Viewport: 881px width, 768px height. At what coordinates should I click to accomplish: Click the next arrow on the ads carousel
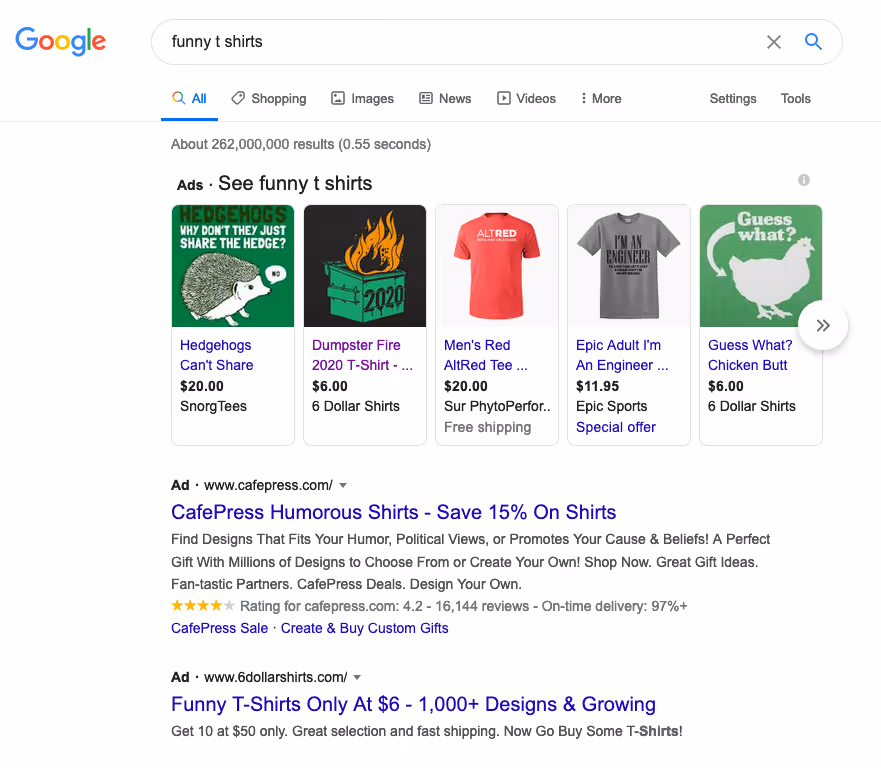pos(823,326)
